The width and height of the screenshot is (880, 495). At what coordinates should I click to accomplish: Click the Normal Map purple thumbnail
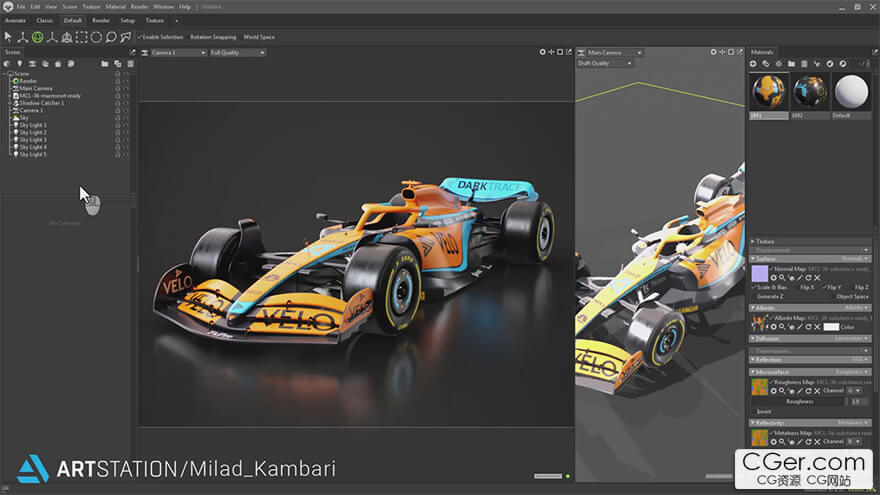pos(759,273)
